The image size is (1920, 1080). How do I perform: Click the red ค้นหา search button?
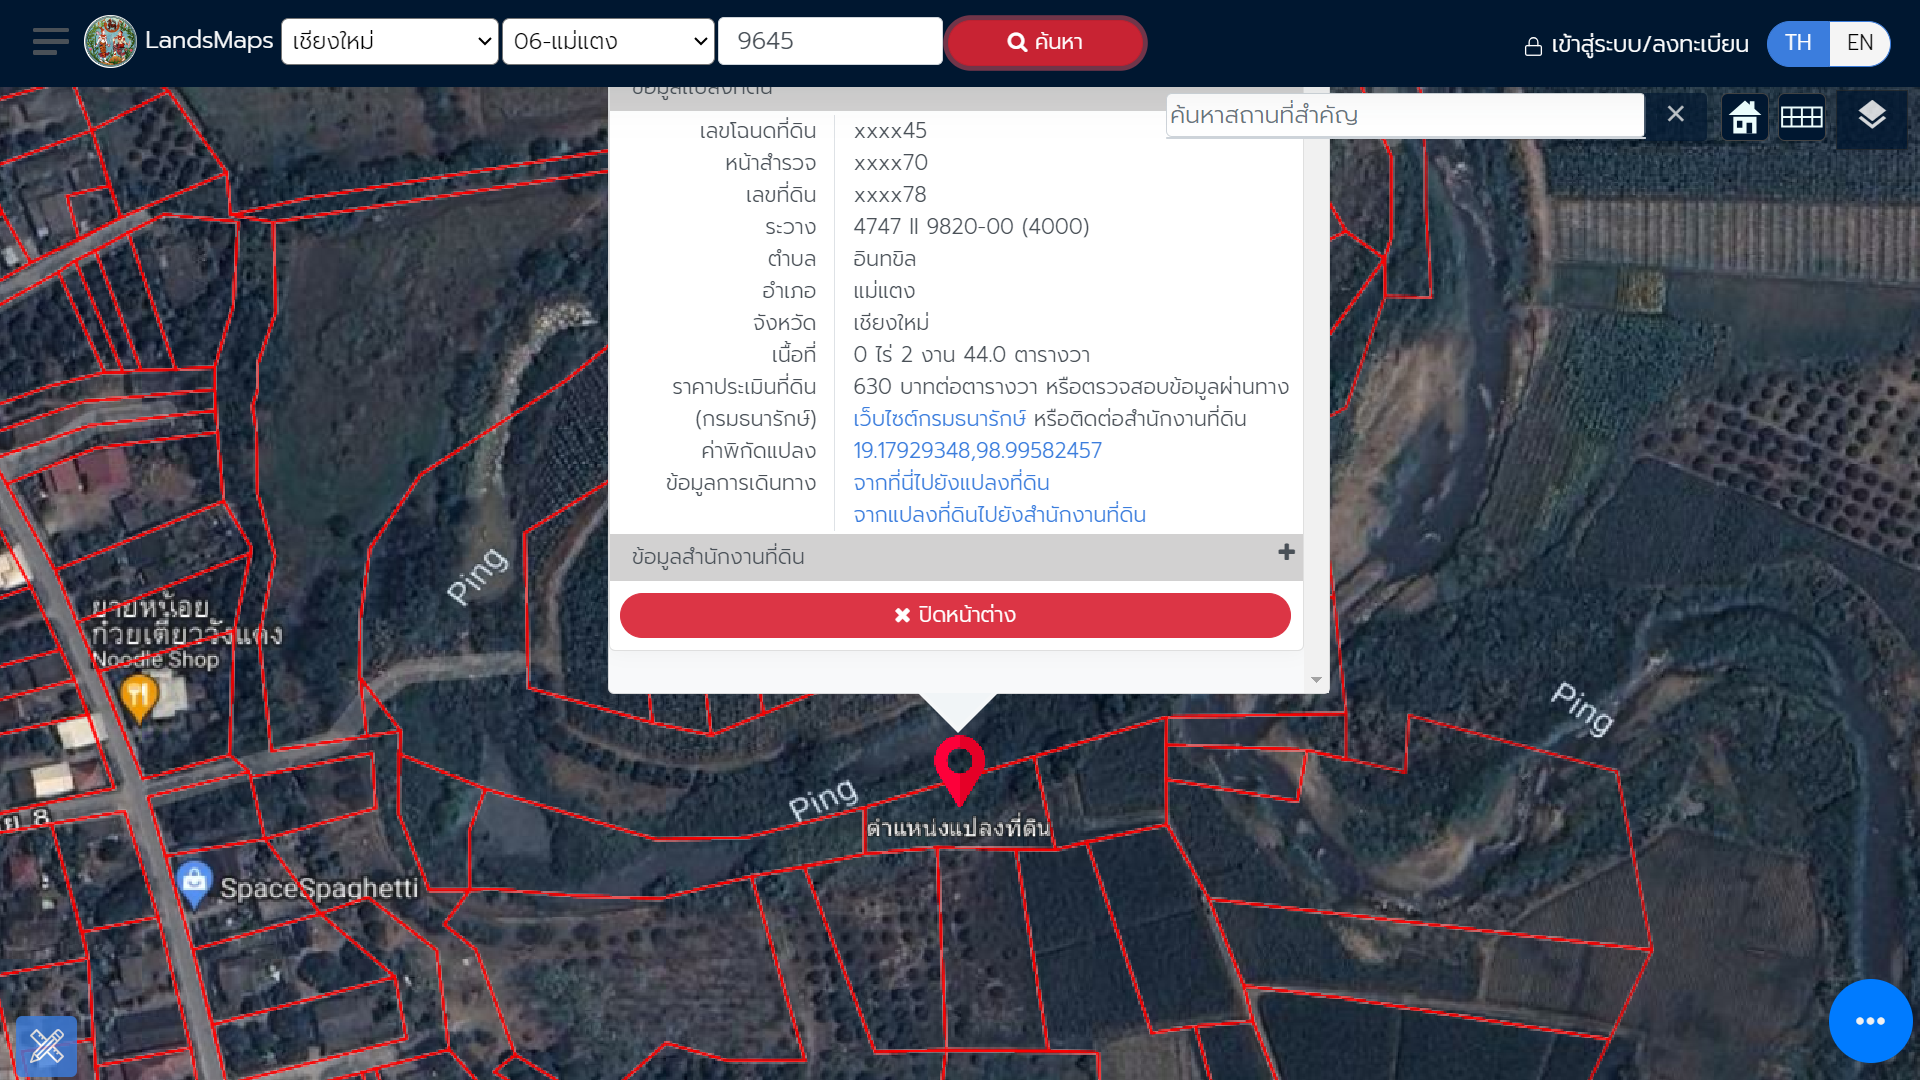1045,42
